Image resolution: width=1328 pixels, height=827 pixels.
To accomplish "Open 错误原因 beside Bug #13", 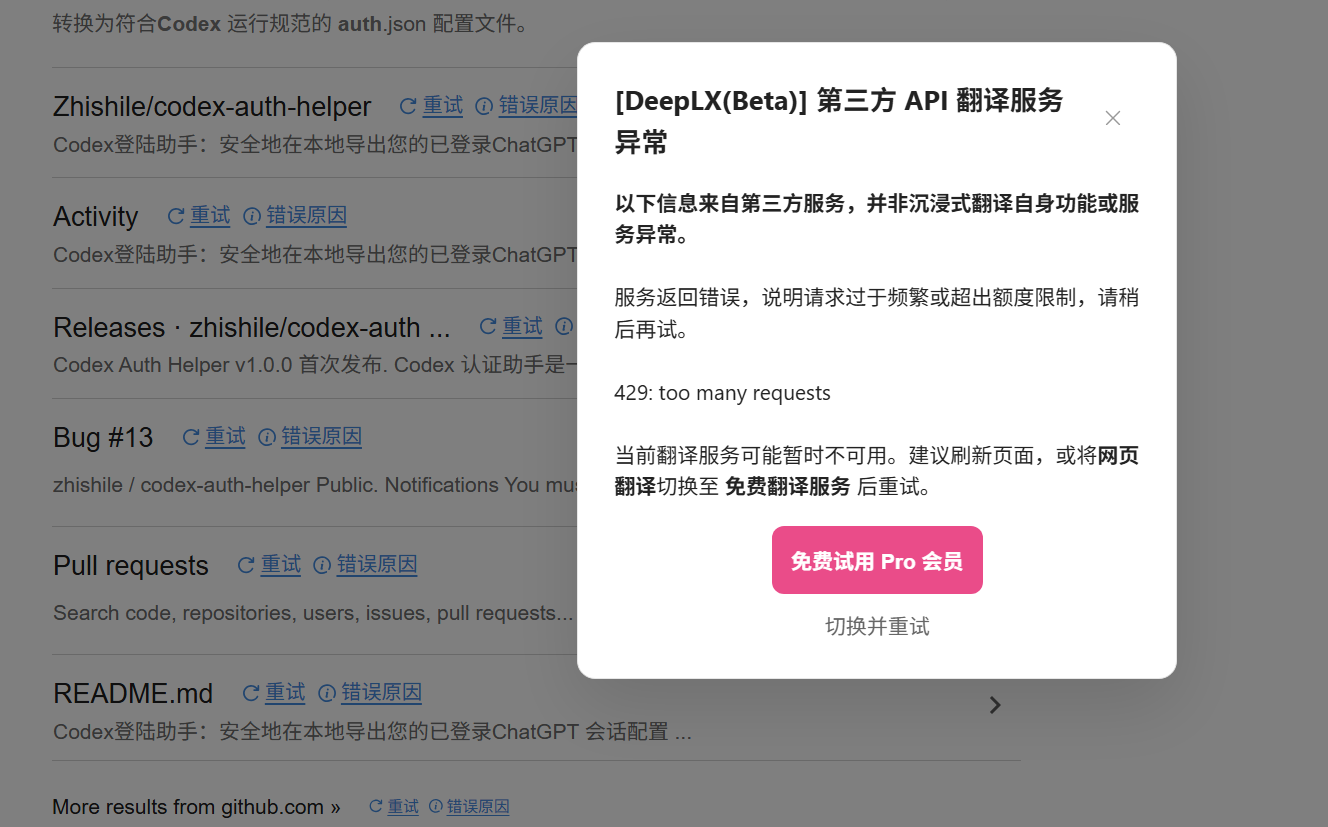I will point(322,437).
